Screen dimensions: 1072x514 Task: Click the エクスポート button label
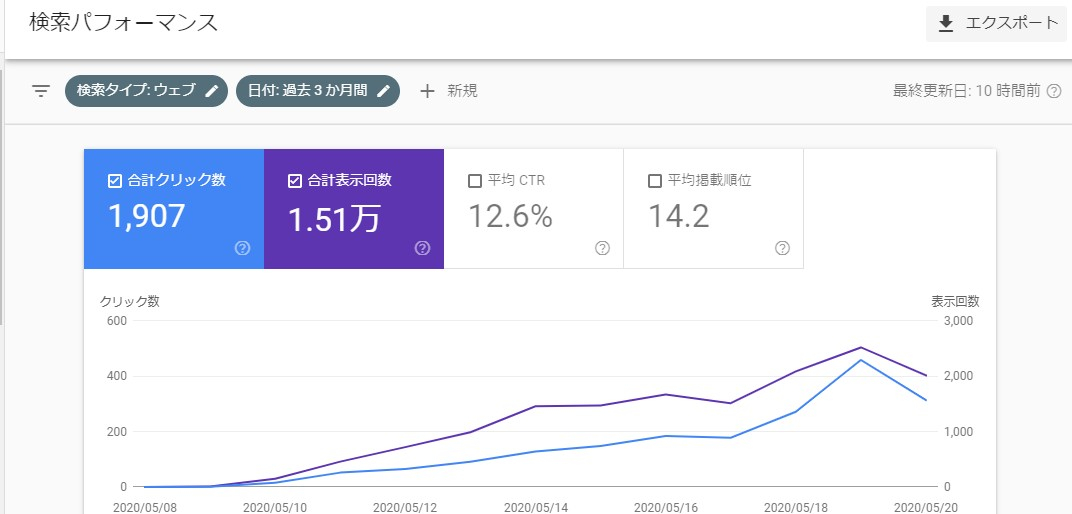pos(1011,23)
